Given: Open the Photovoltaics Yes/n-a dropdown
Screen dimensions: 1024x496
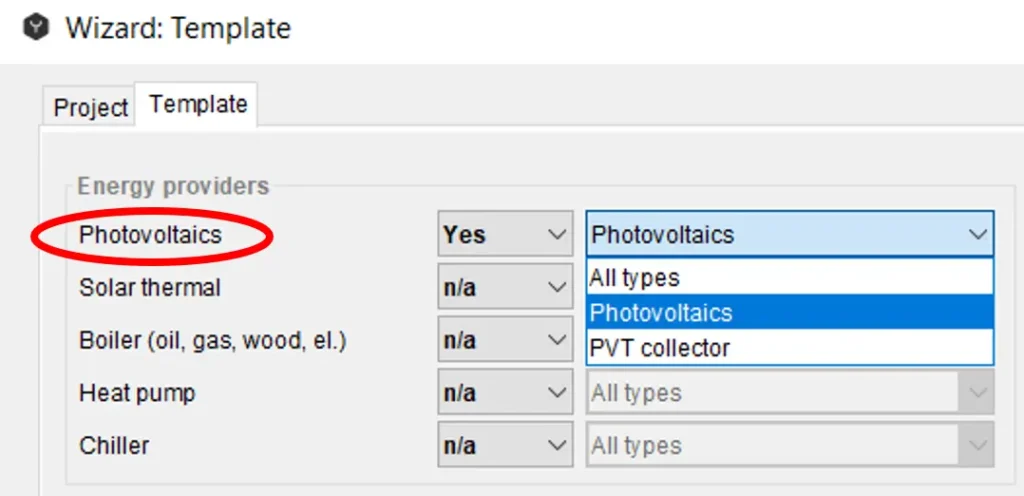Looking at the screenshot, I should tap(505, 235).
